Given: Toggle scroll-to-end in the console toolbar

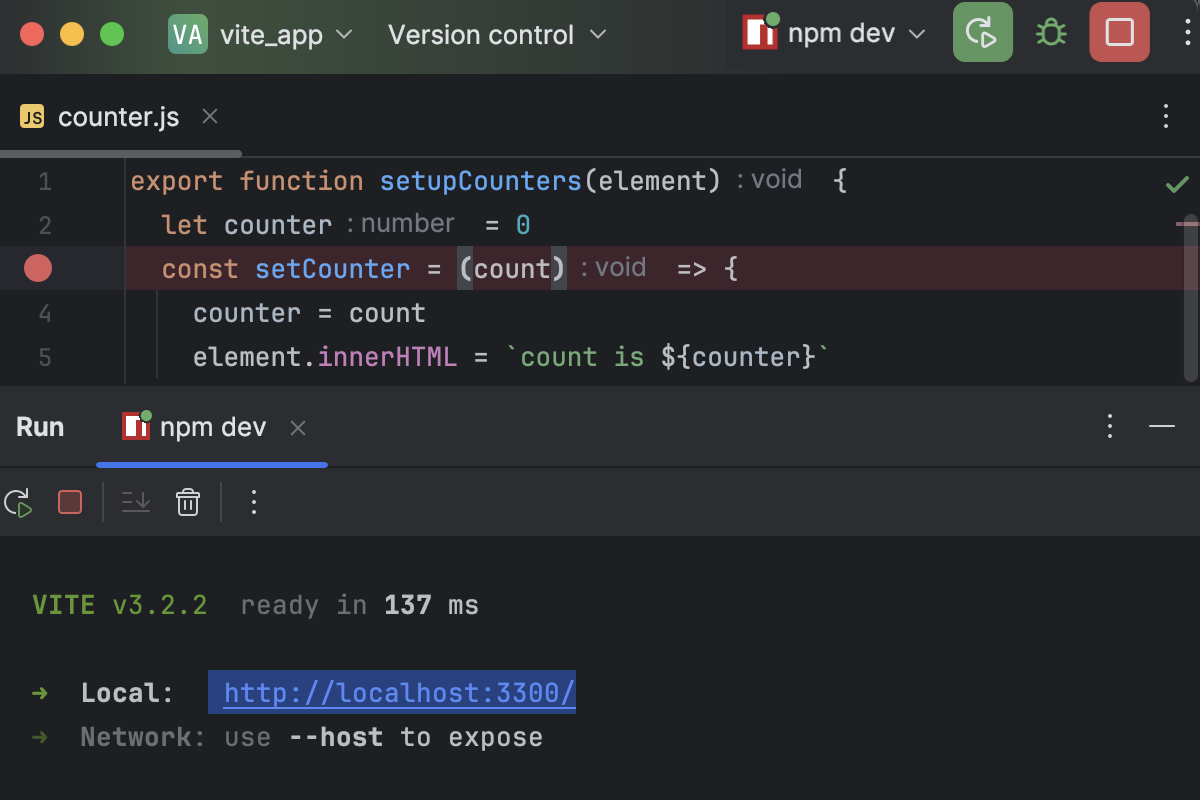Looking at the screenshot, I should coord(136,502).
